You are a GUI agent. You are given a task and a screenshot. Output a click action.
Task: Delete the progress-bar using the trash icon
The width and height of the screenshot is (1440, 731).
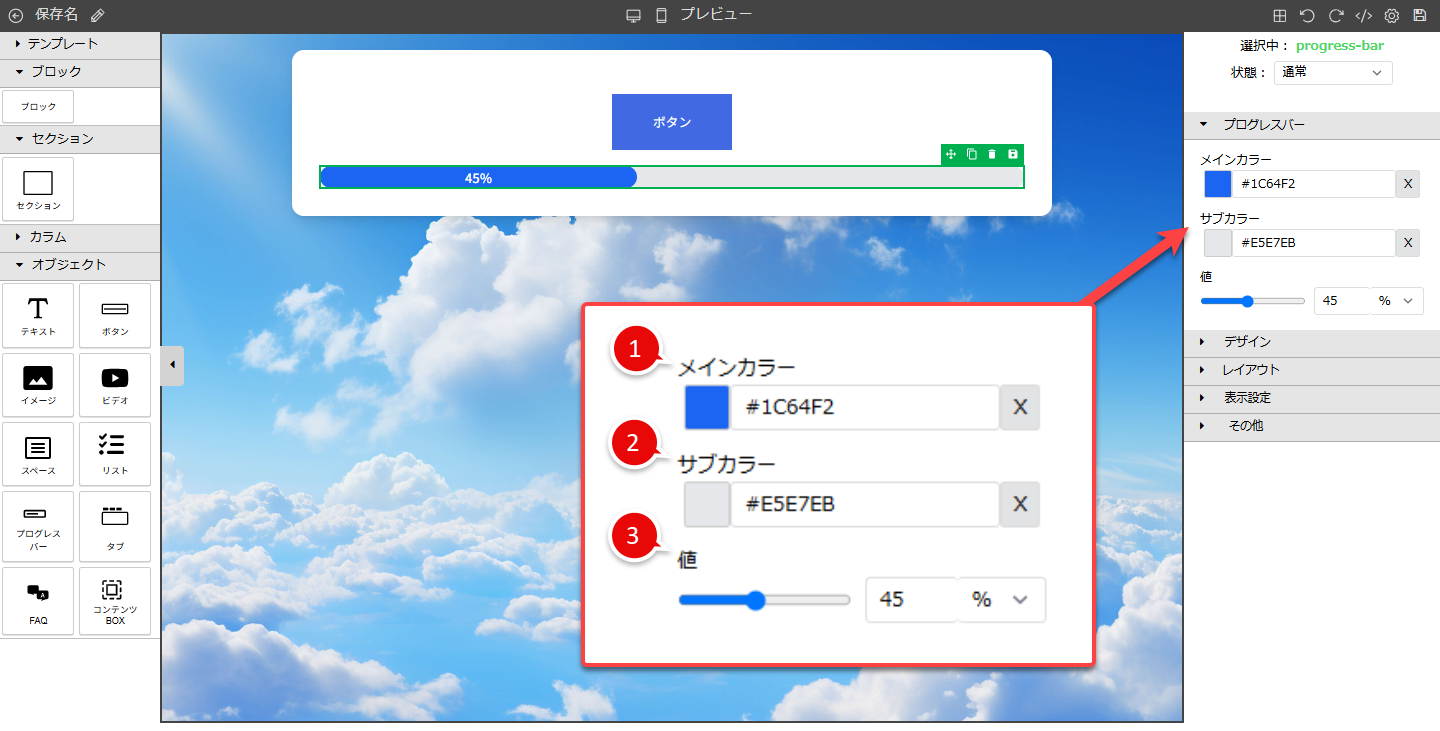point(992,154)
